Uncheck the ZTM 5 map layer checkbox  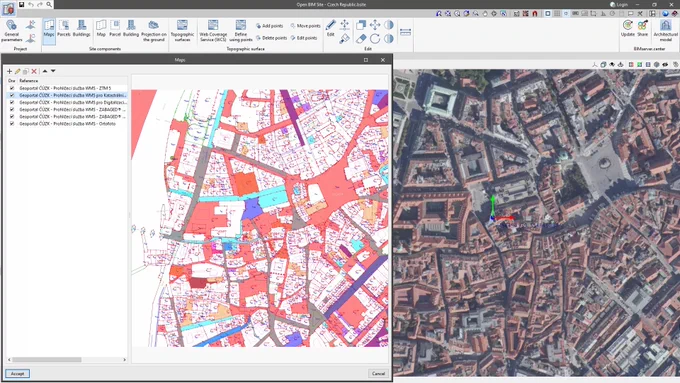(12, 88)
